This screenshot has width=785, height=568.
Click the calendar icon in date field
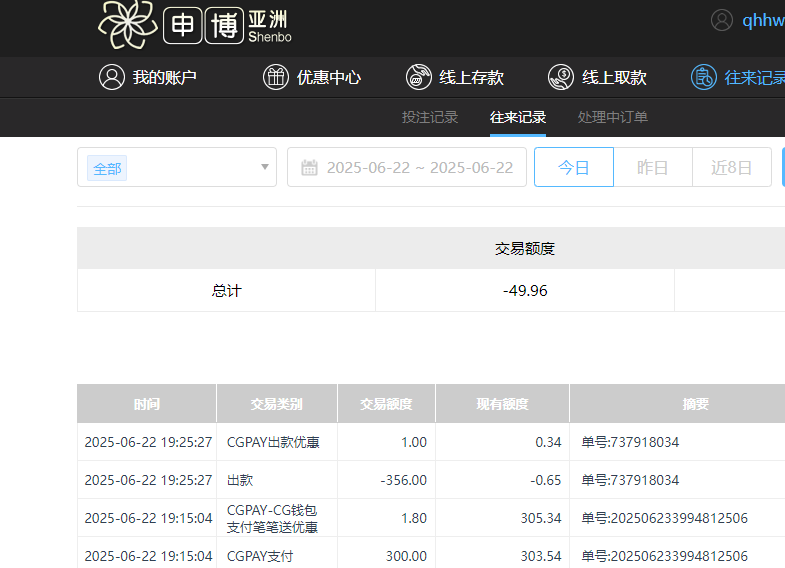tap(309, 167)
